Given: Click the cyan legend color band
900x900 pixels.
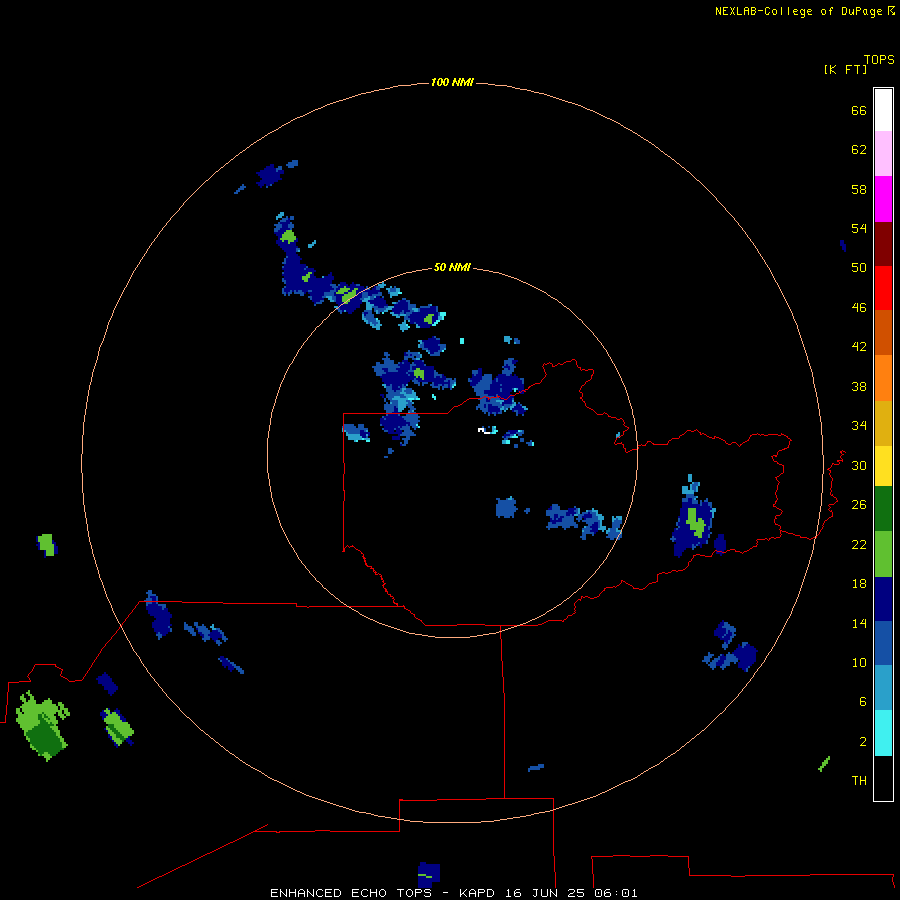Looking at the screenshot, I should 883,734.
